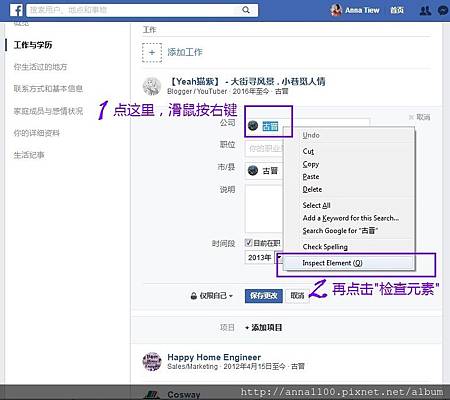Open the 仅限自己 privacy dropdown
Viewport: 450px width, 400px height.
click(211, 296)
